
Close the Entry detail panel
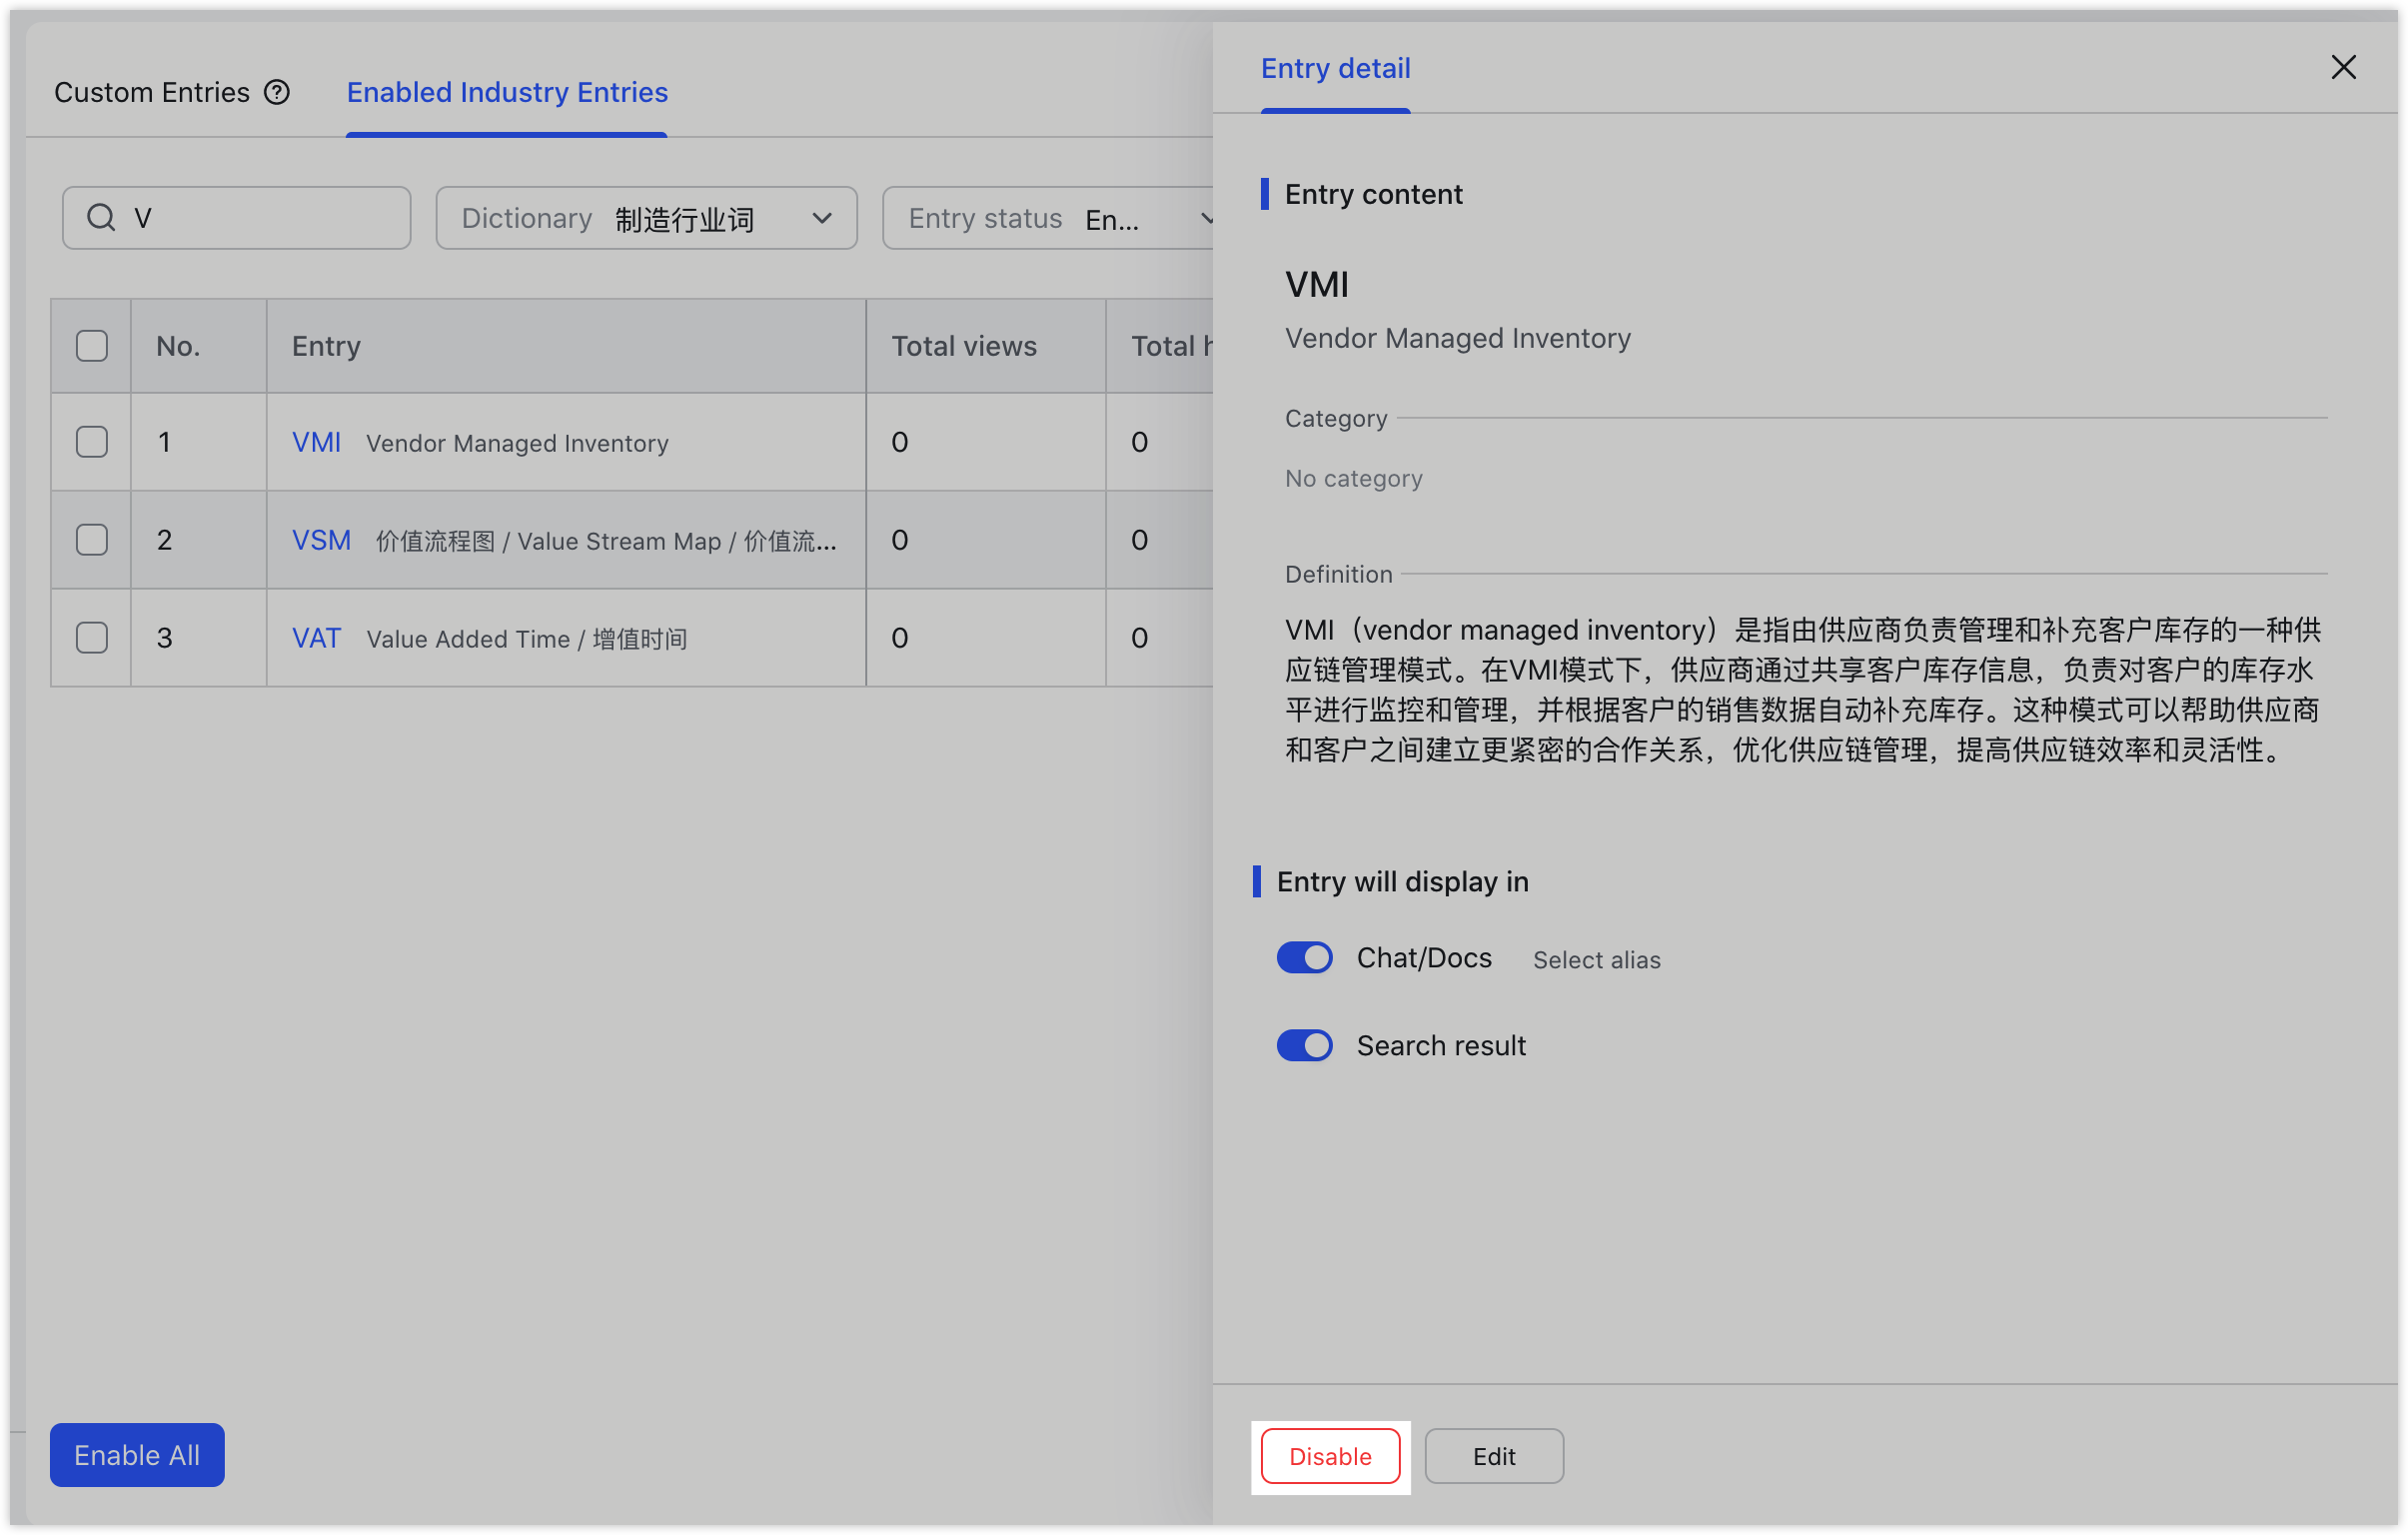(x=2344, y=67)
